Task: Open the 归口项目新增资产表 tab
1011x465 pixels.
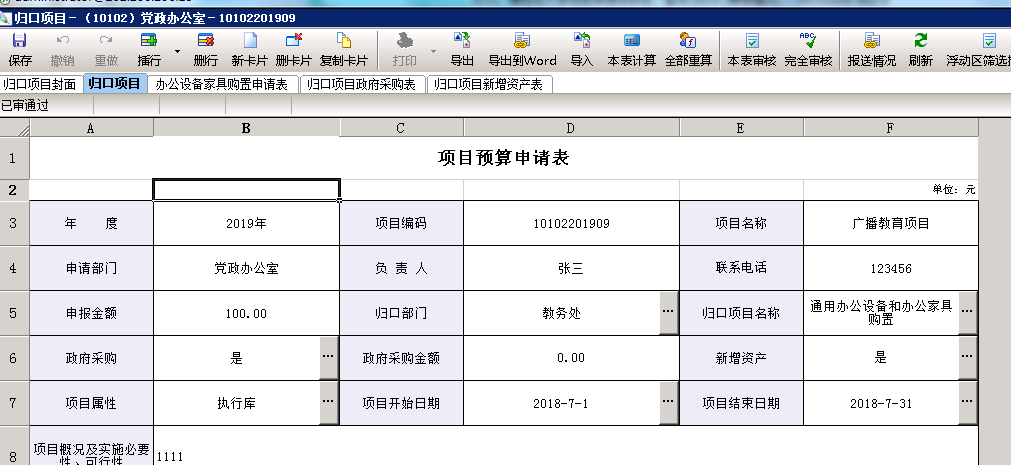Action: 489,84
